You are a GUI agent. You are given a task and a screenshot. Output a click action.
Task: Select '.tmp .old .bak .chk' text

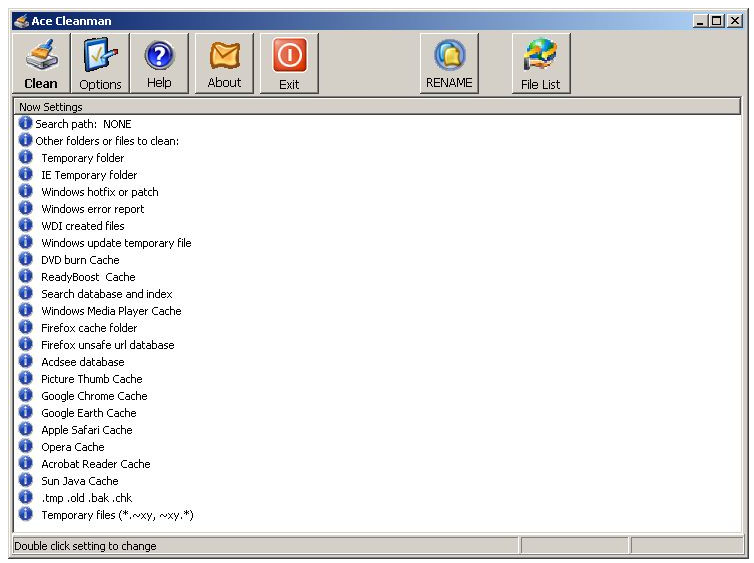point(87,498)
